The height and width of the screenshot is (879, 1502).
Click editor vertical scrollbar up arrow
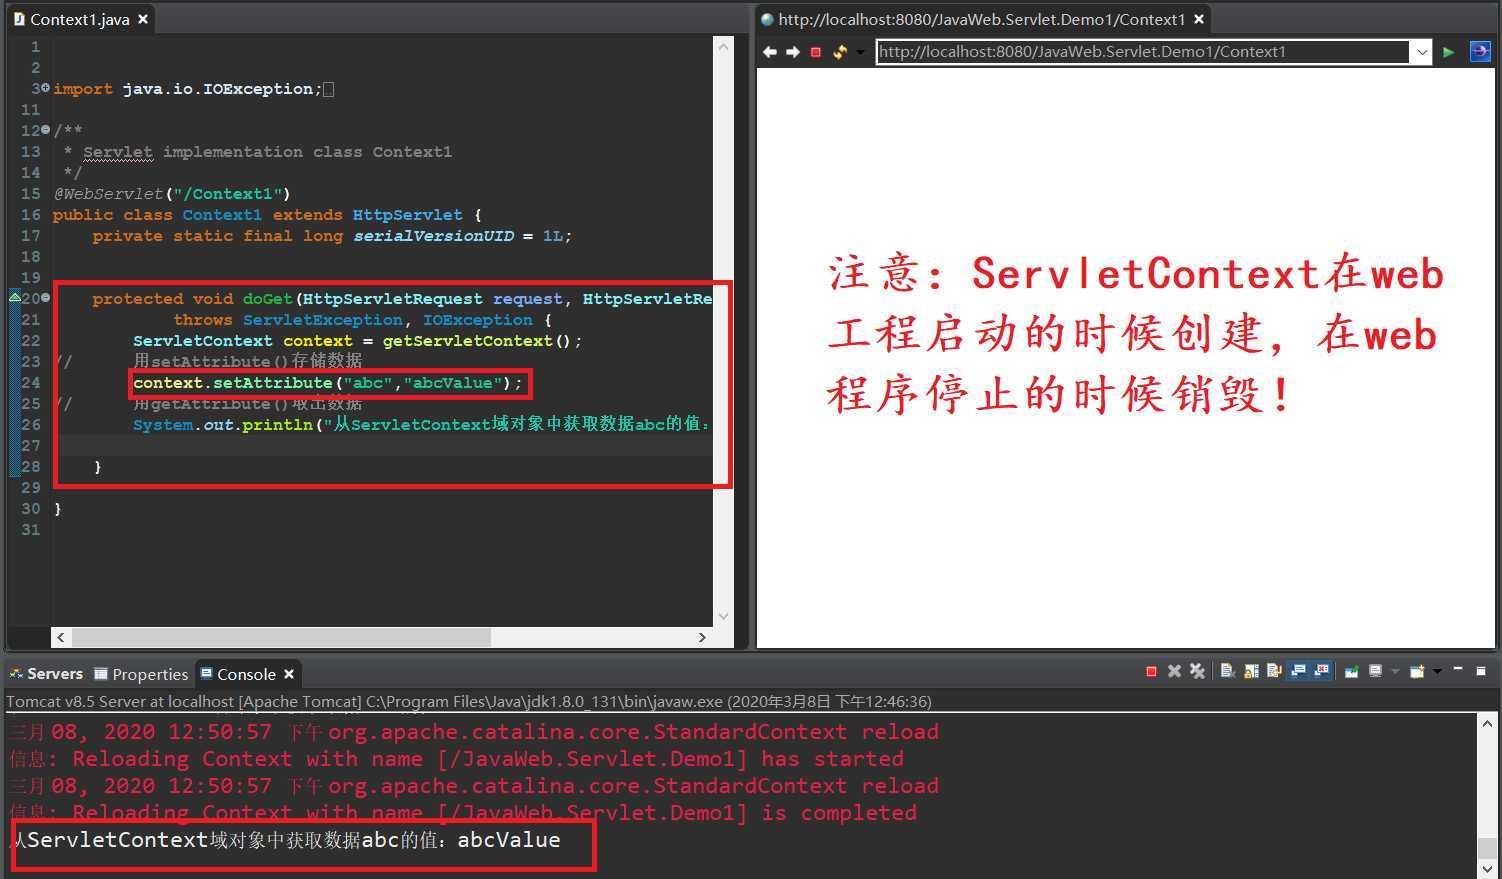(723, 45)
